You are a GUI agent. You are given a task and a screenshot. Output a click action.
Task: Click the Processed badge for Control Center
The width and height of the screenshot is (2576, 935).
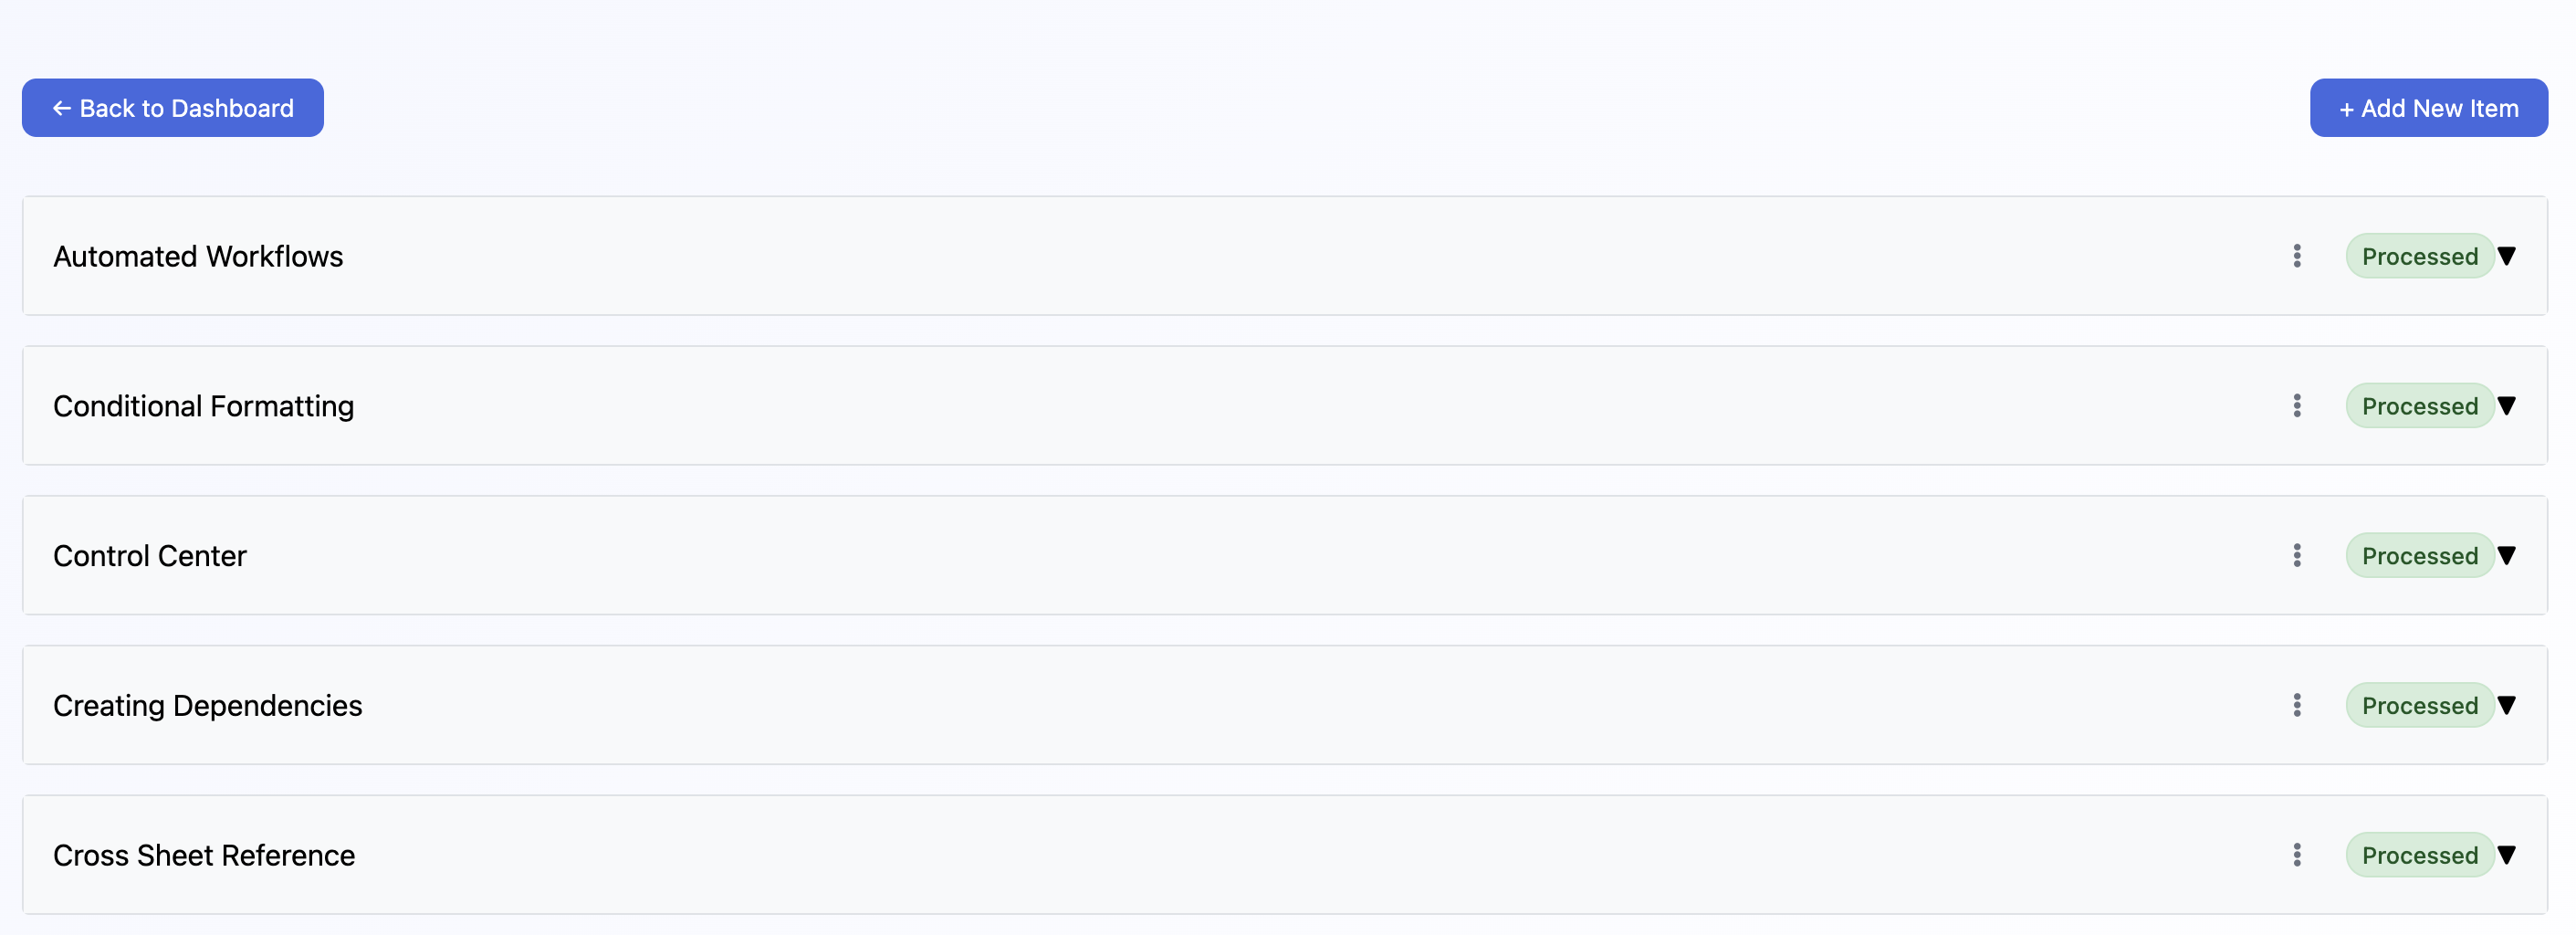point(2420,555)
